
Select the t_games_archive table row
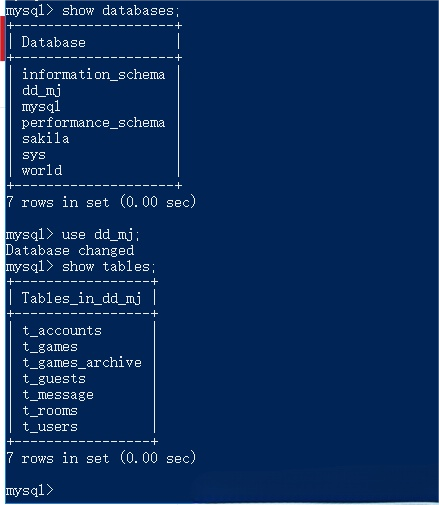[82, 363]
